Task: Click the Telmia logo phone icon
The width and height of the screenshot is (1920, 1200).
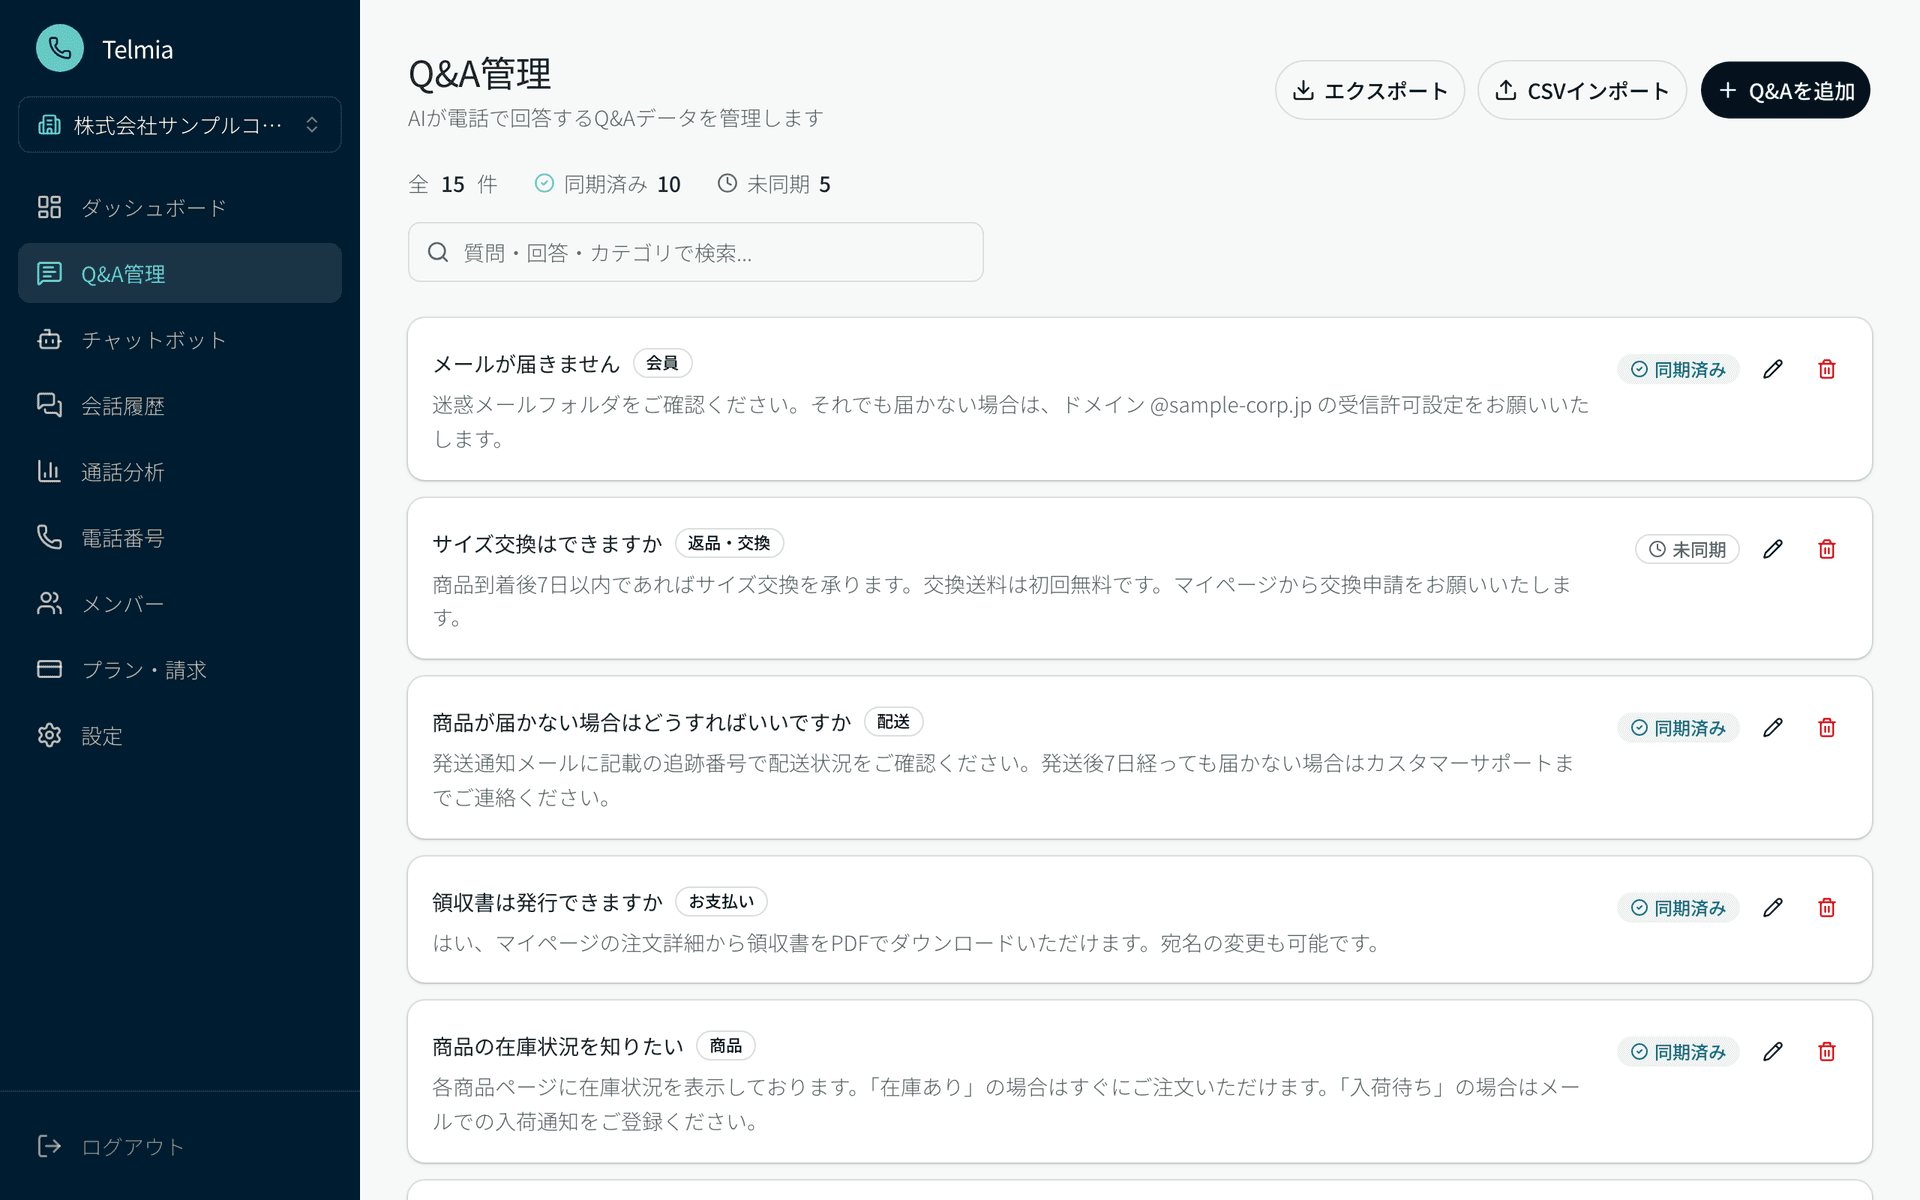Action: (60, 47)
